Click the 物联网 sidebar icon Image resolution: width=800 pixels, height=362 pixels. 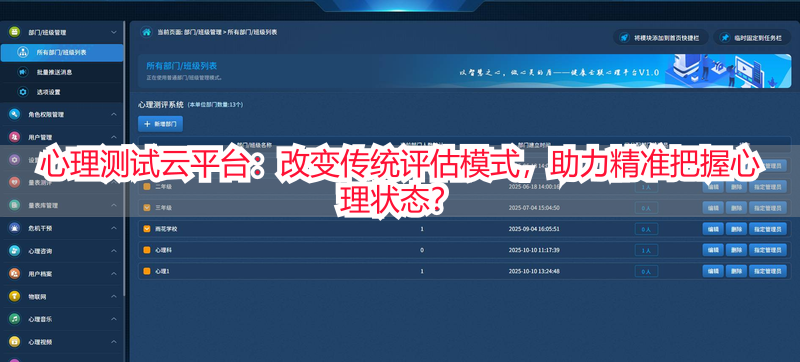14,296
